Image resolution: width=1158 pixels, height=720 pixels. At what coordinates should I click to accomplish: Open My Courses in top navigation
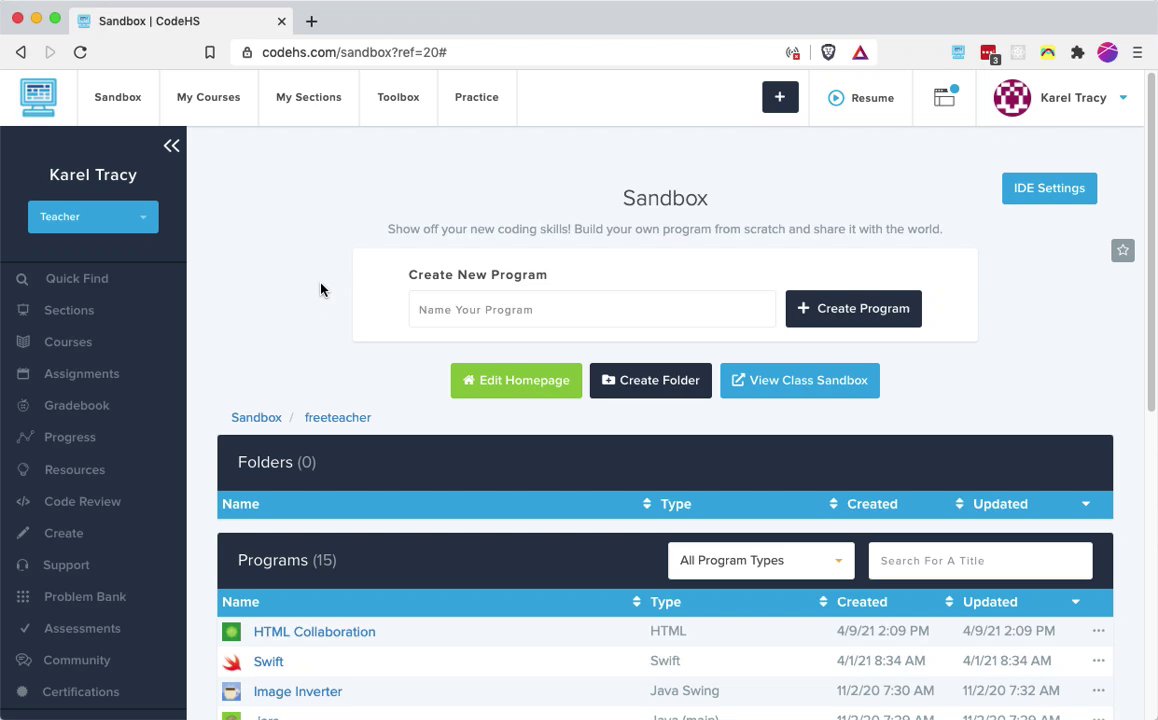coord(208,97)
